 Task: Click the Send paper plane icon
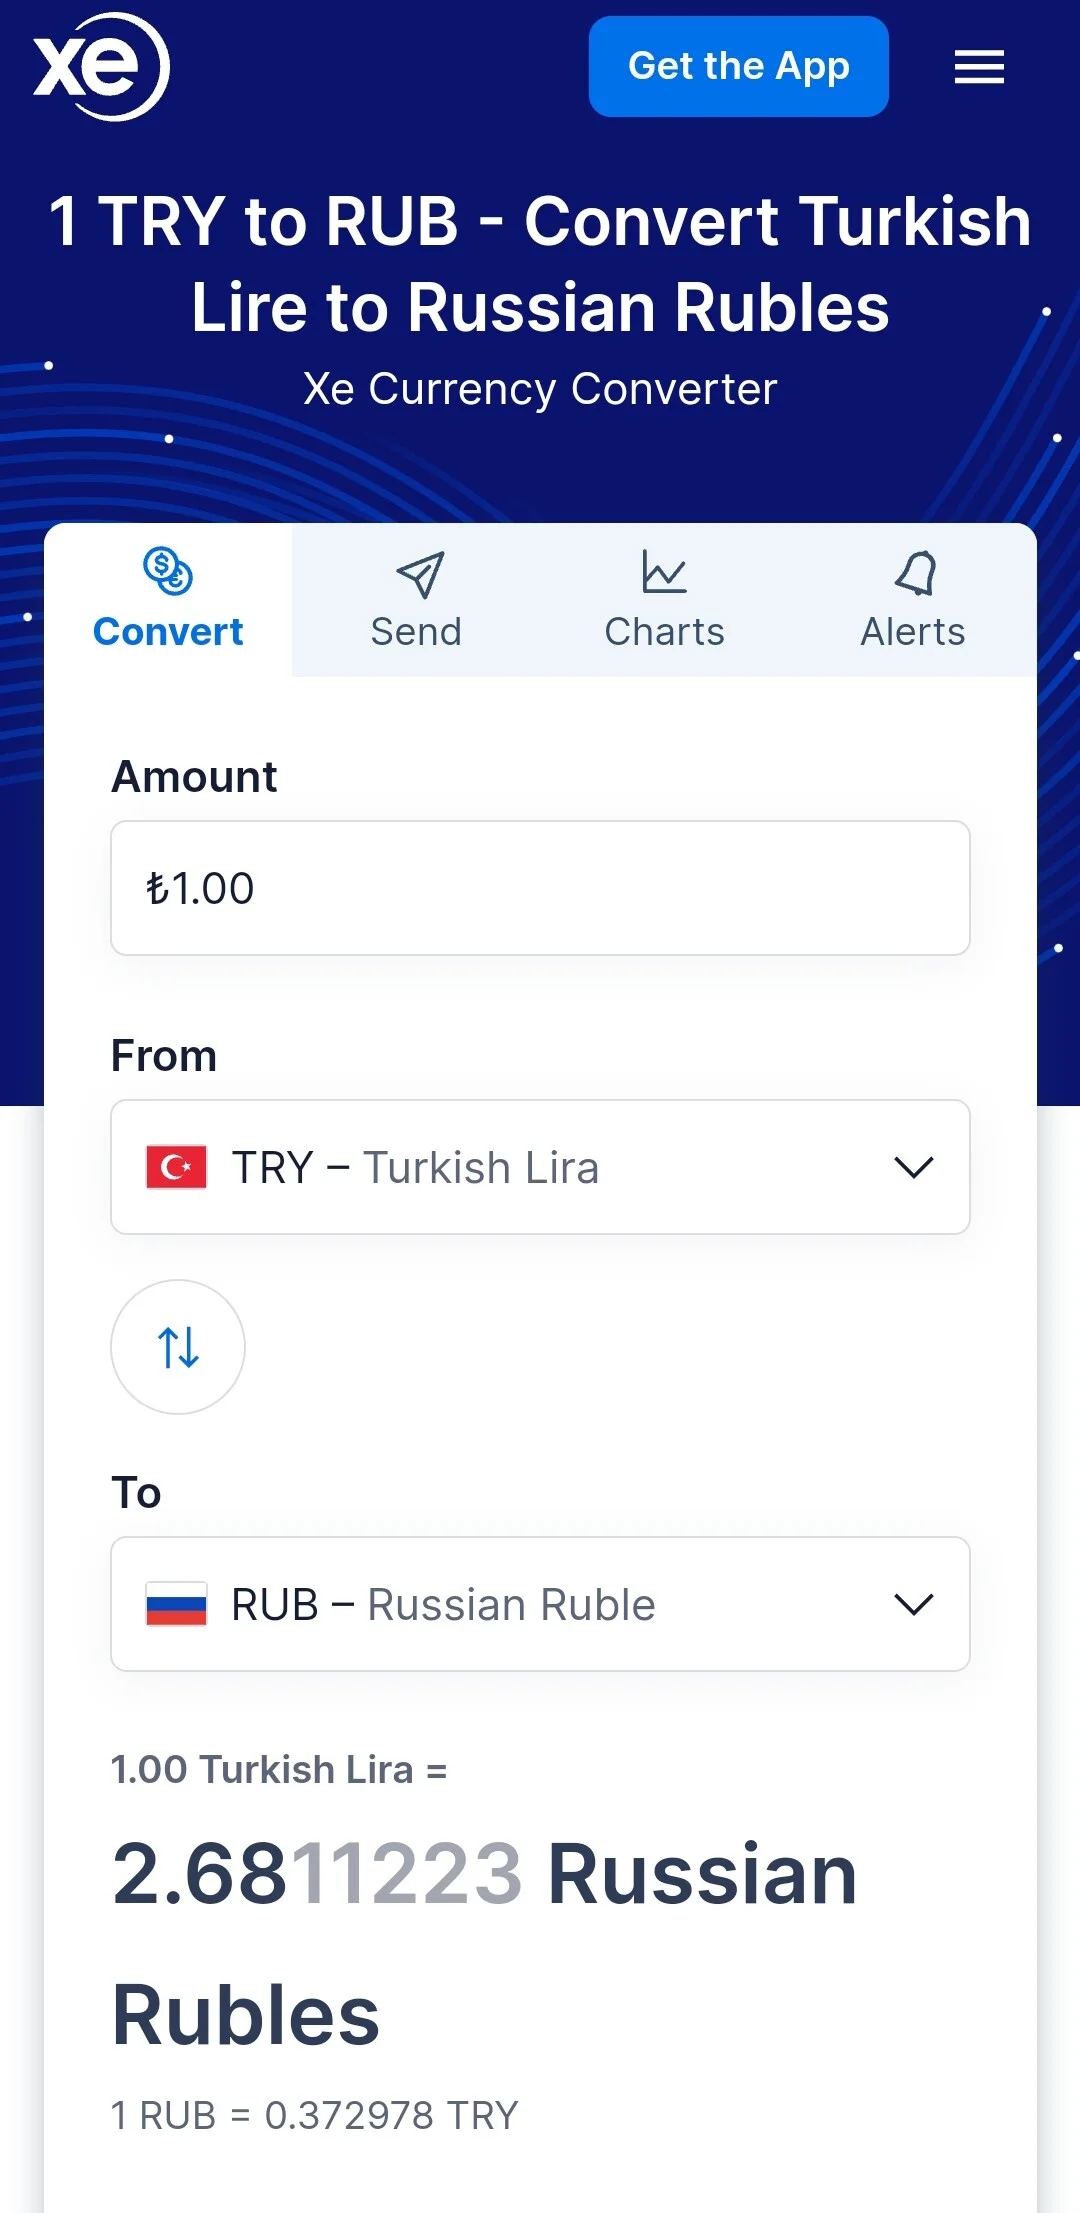tap(420, 574)
